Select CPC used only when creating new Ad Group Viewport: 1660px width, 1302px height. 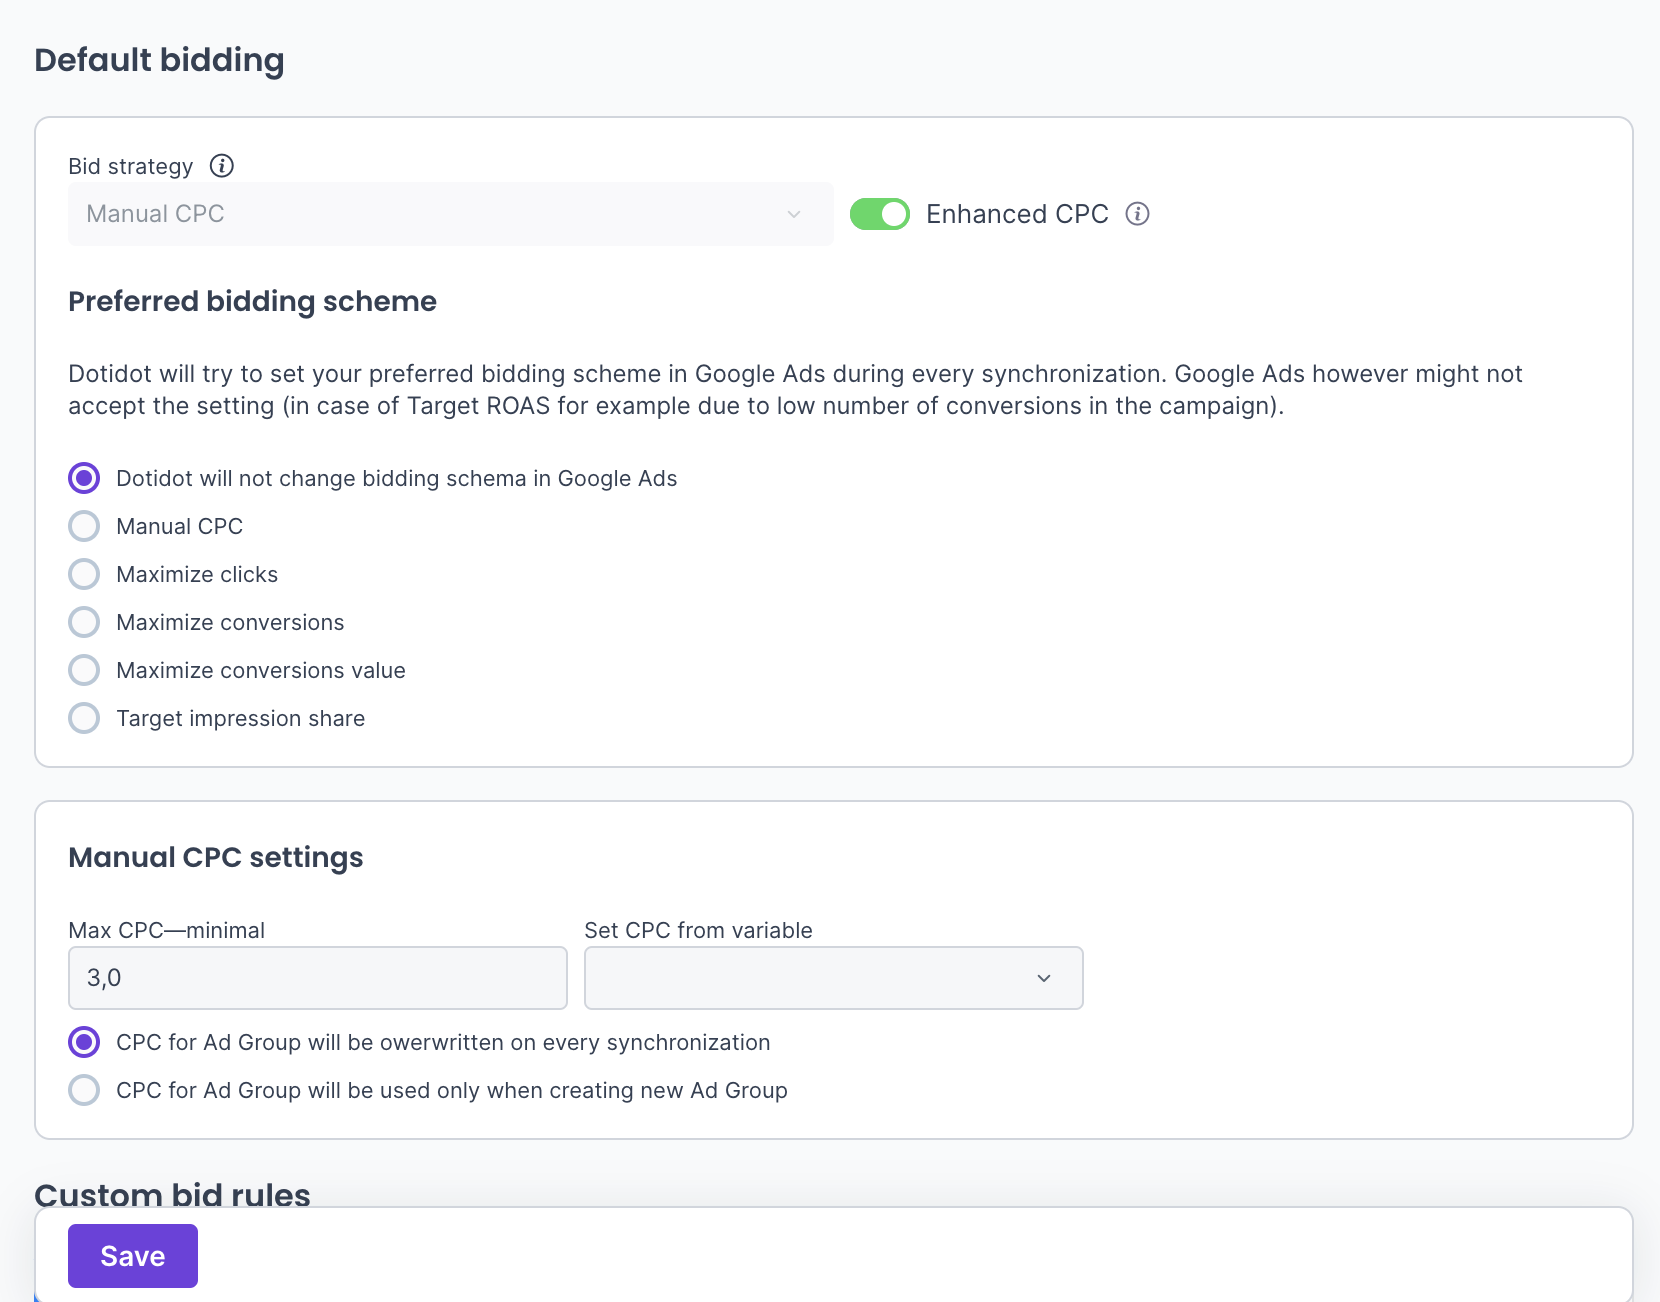tap(84, 1090)
